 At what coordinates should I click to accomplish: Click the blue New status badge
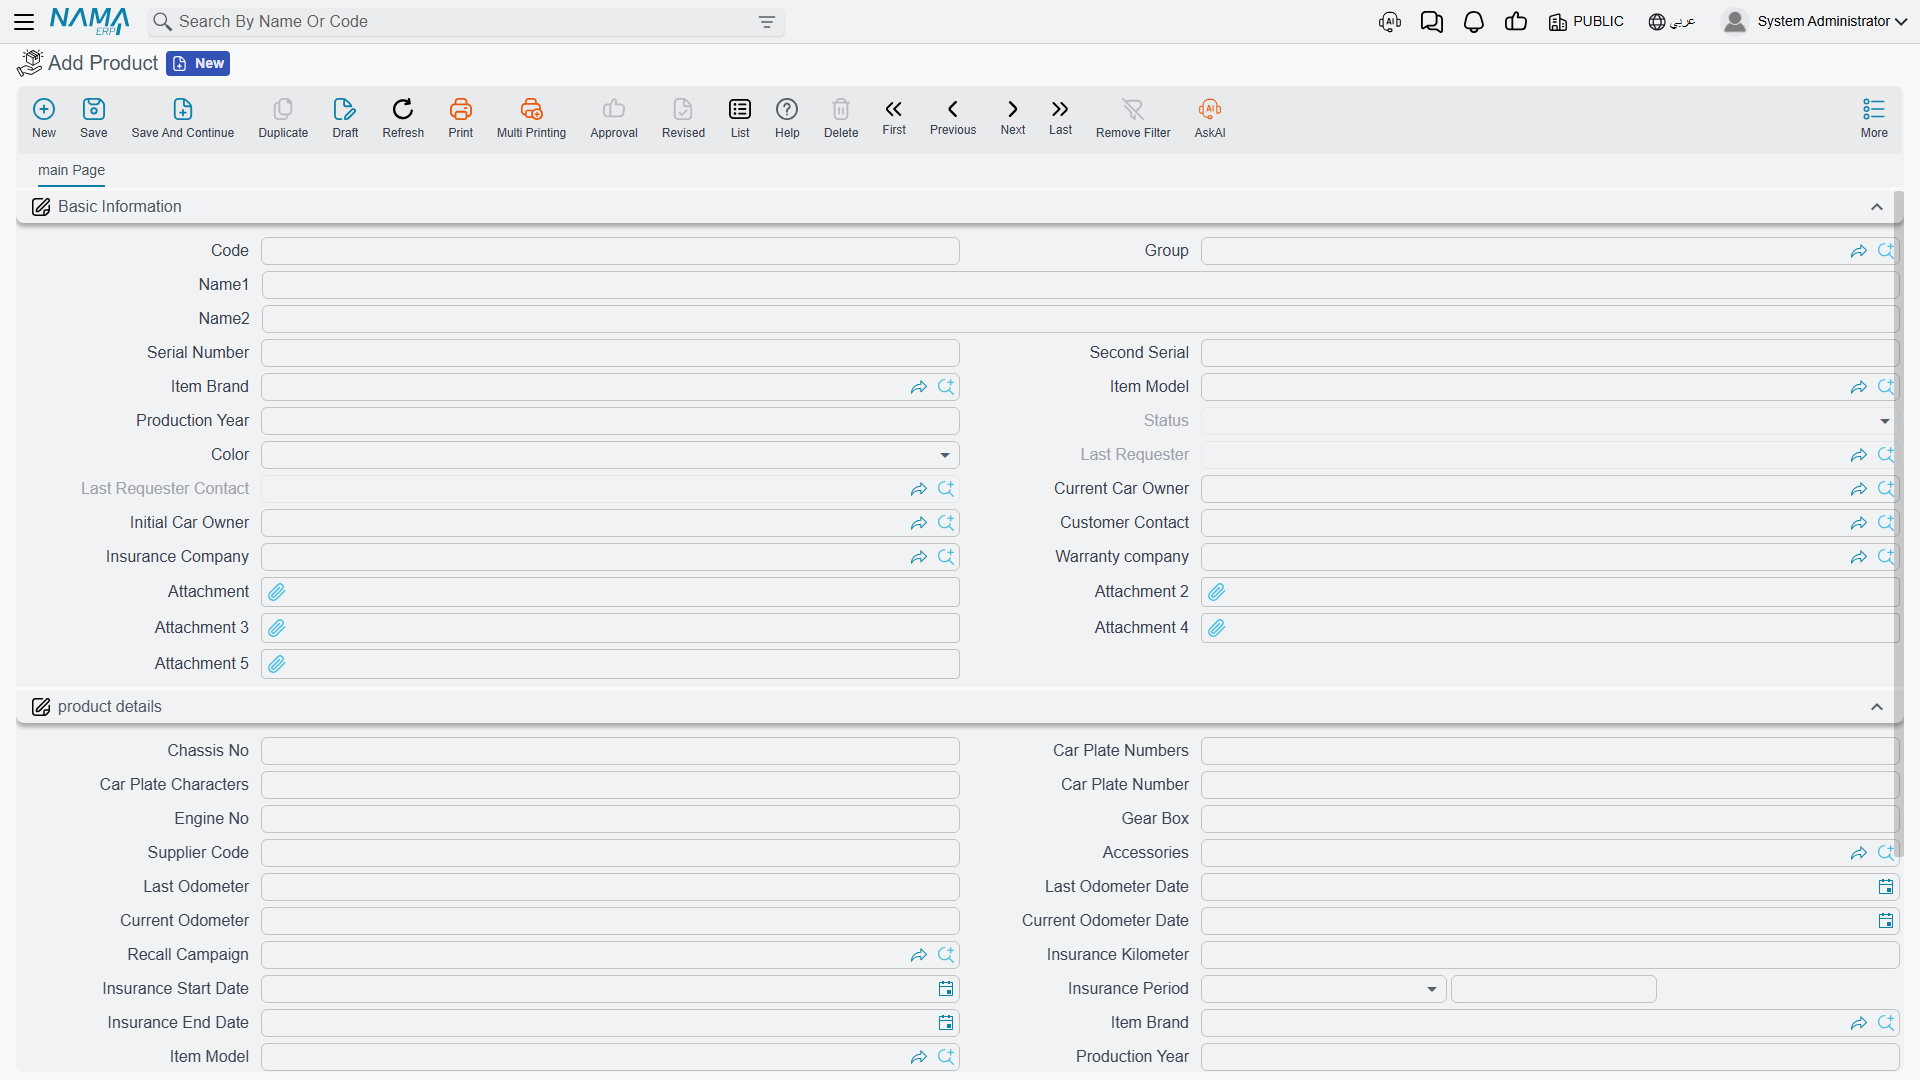(x=198, y=63)
